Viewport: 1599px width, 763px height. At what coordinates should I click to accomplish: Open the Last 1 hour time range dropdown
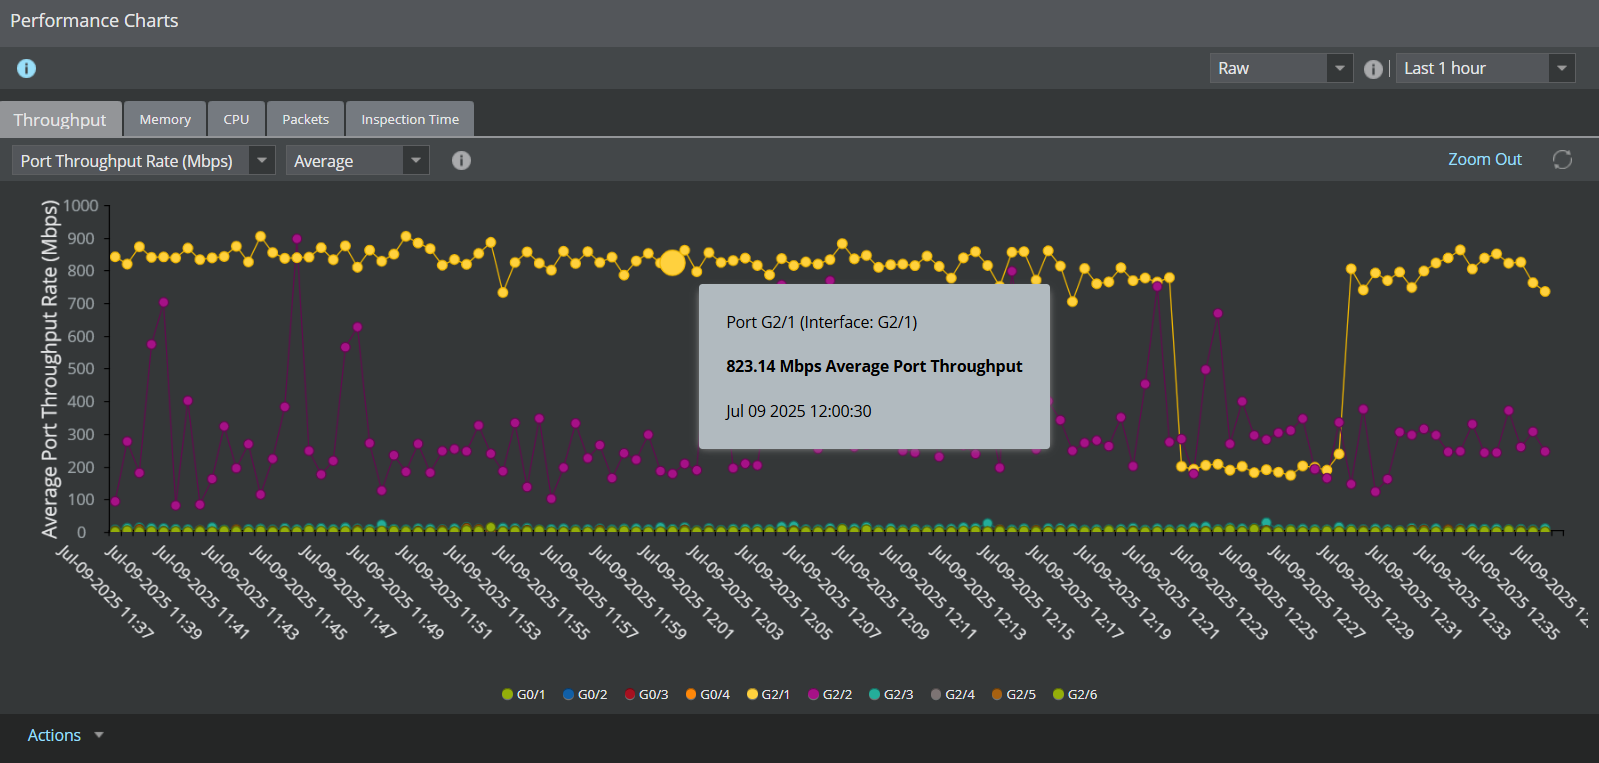point(1485,68)
